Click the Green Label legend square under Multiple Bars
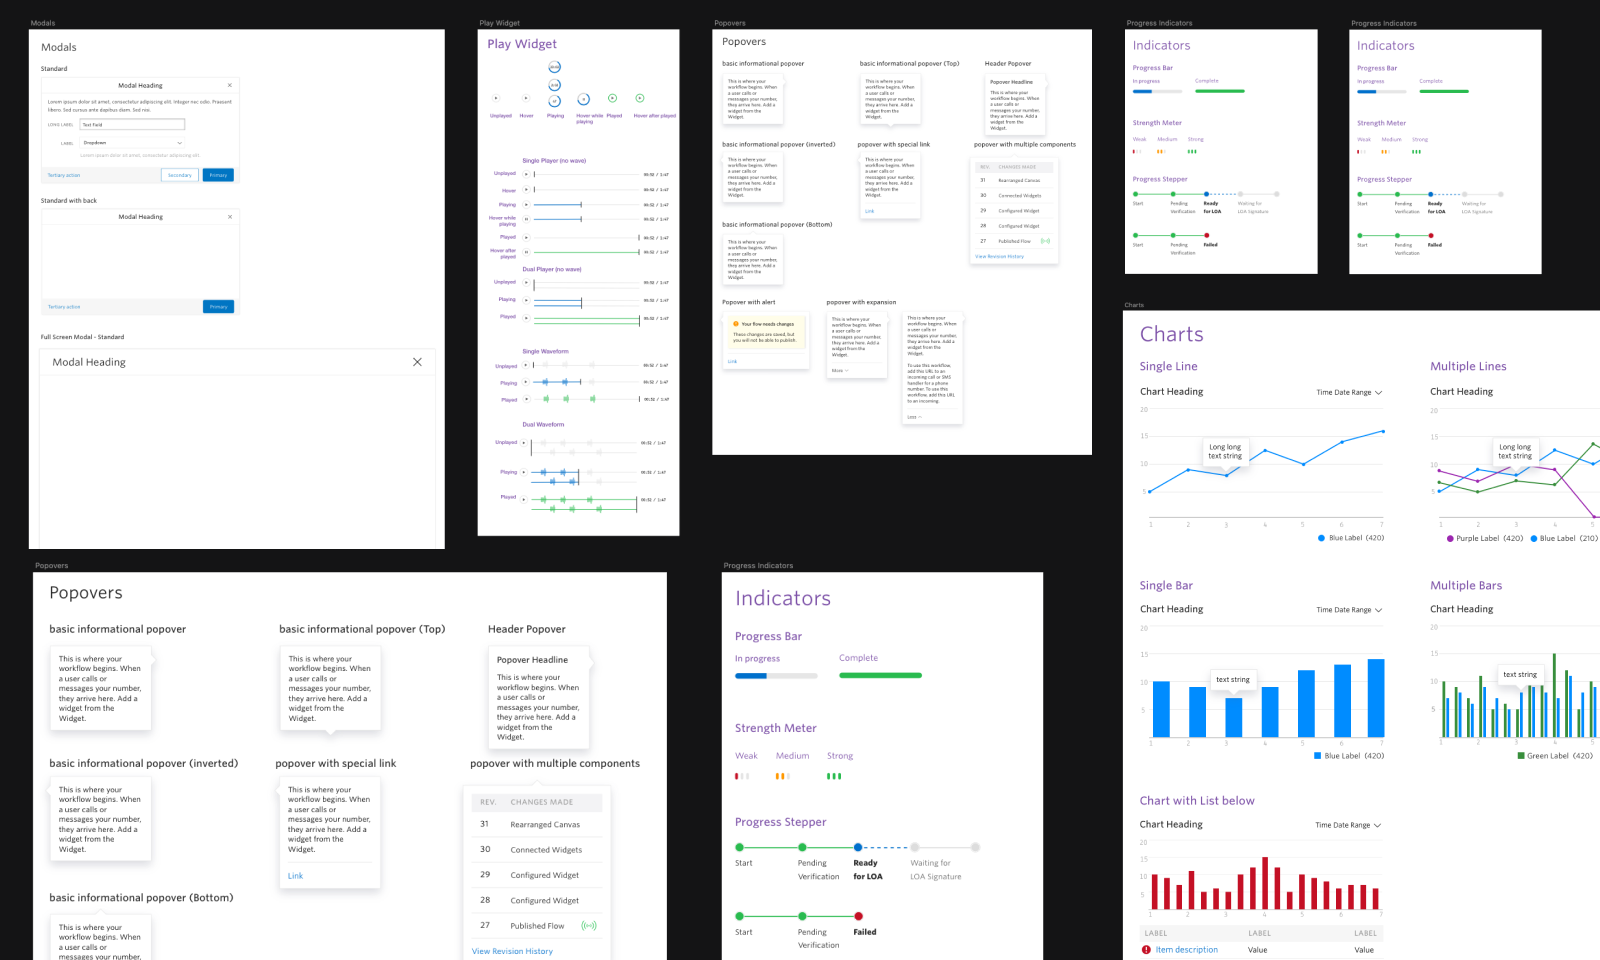This screenshot has height=960, width=1600. click(1521, 756)
